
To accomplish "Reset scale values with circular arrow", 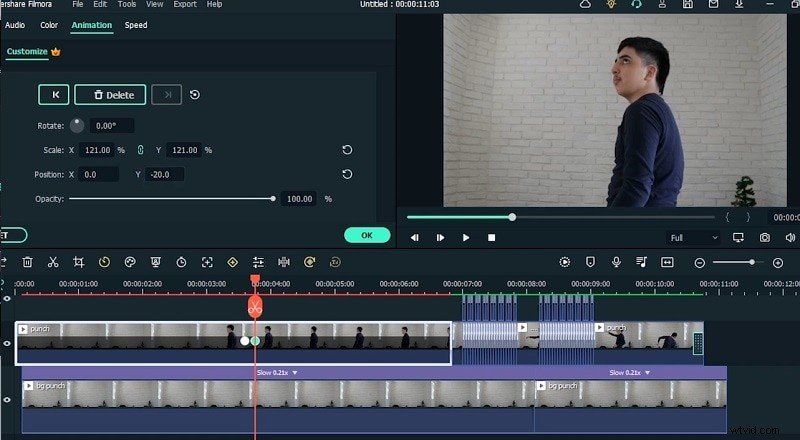I will coord(347,150).
